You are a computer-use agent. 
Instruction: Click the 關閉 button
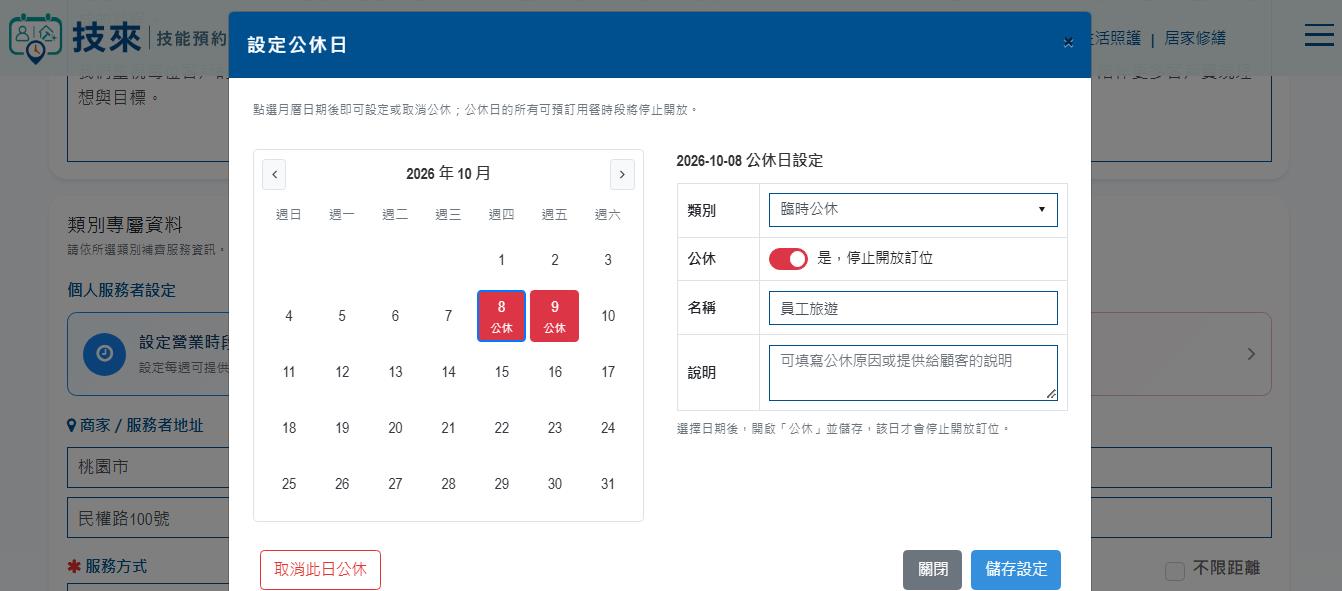[x=932, y=570]
